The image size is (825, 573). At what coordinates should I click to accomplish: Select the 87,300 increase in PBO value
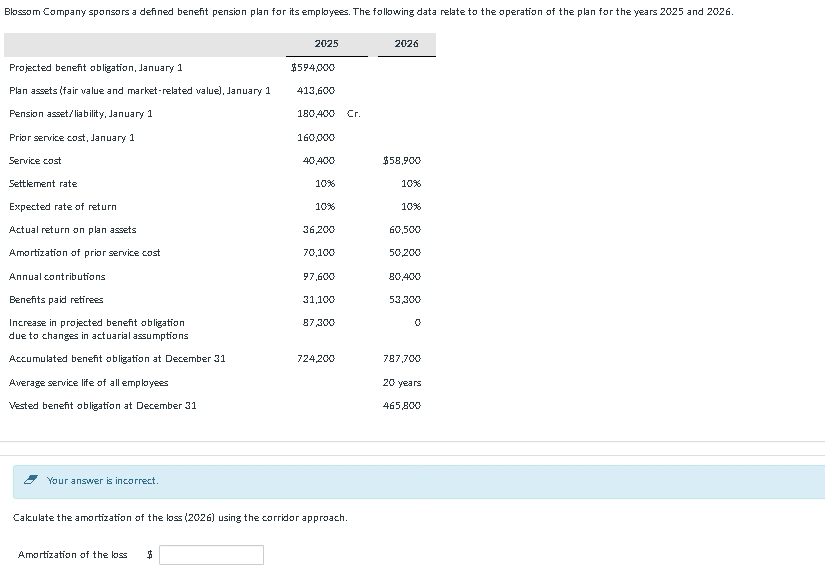(319, 322)
